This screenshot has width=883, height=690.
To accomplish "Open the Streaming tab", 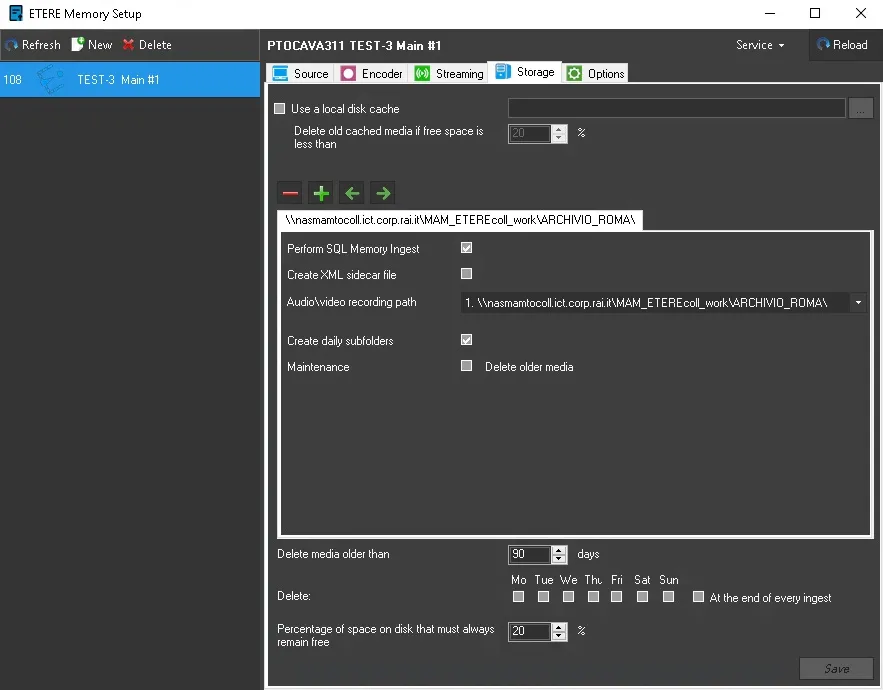I will 448,73.
